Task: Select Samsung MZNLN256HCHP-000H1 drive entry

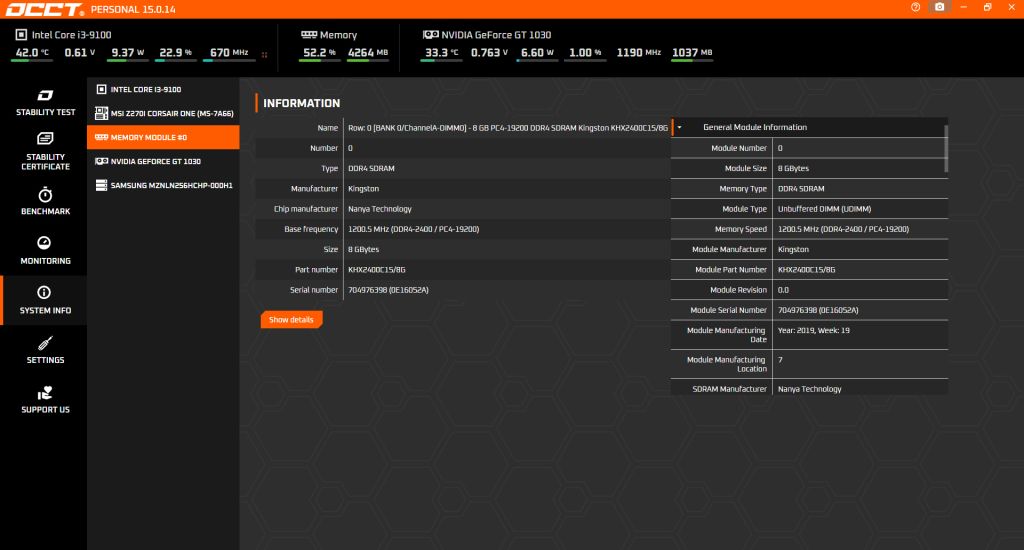Action: click(x=163, y=186)
